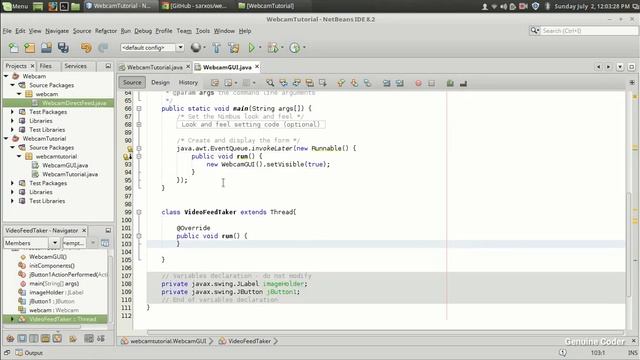Select the Source view button
Screen dimensions: 640x360
(x=132, y=82)
